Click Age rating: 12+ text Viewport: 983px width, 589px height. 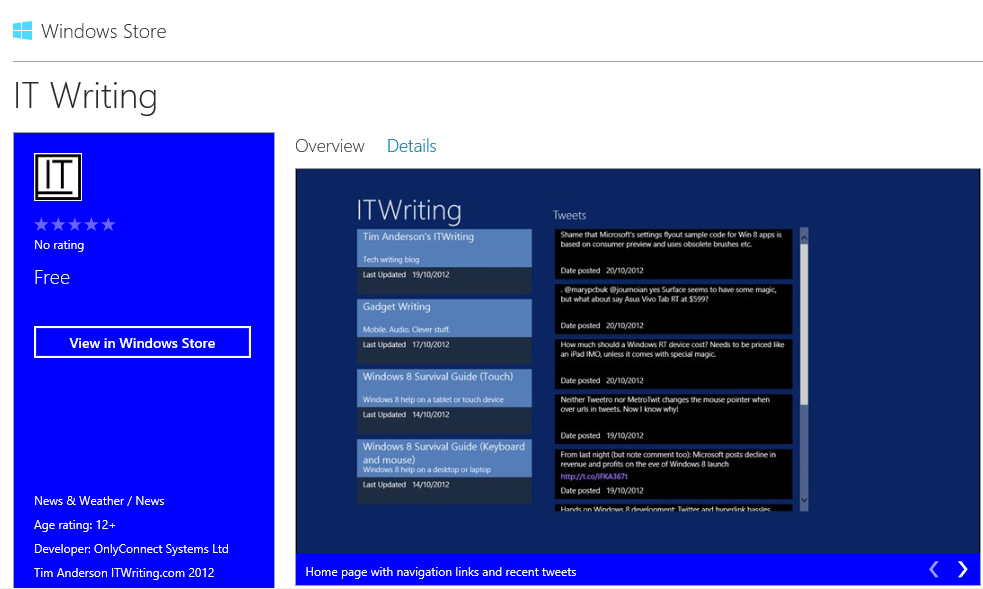pos(75,525)
